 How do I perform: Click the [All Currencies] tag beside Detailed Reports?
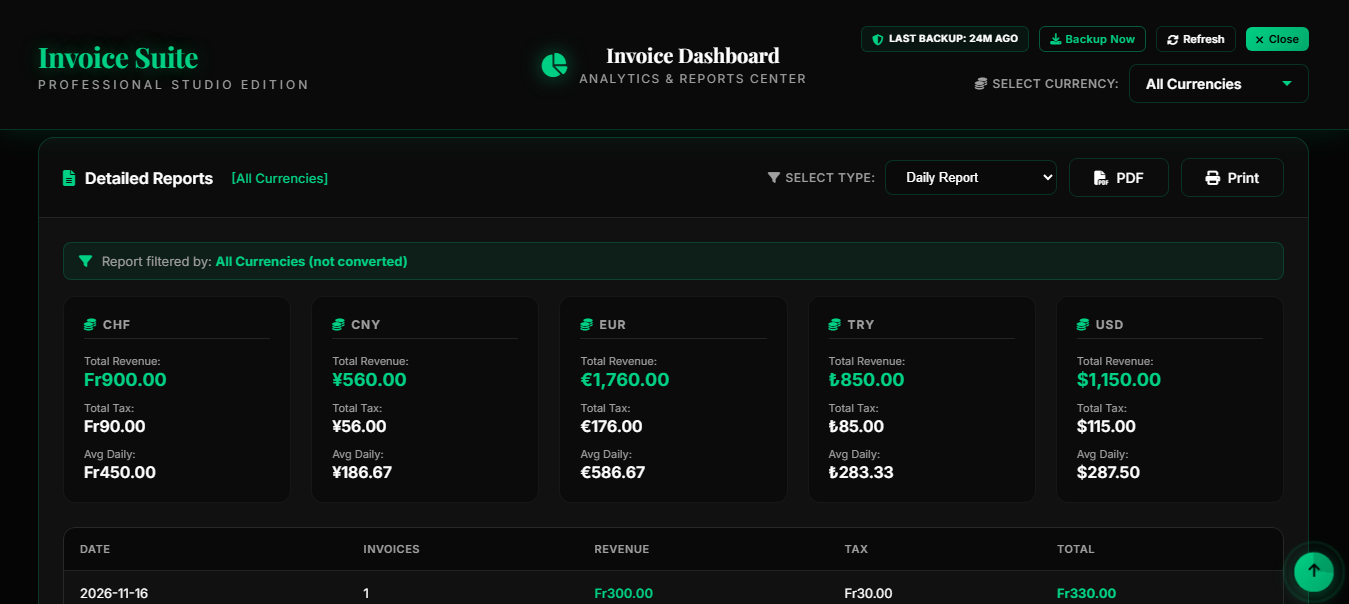point(280,178)
